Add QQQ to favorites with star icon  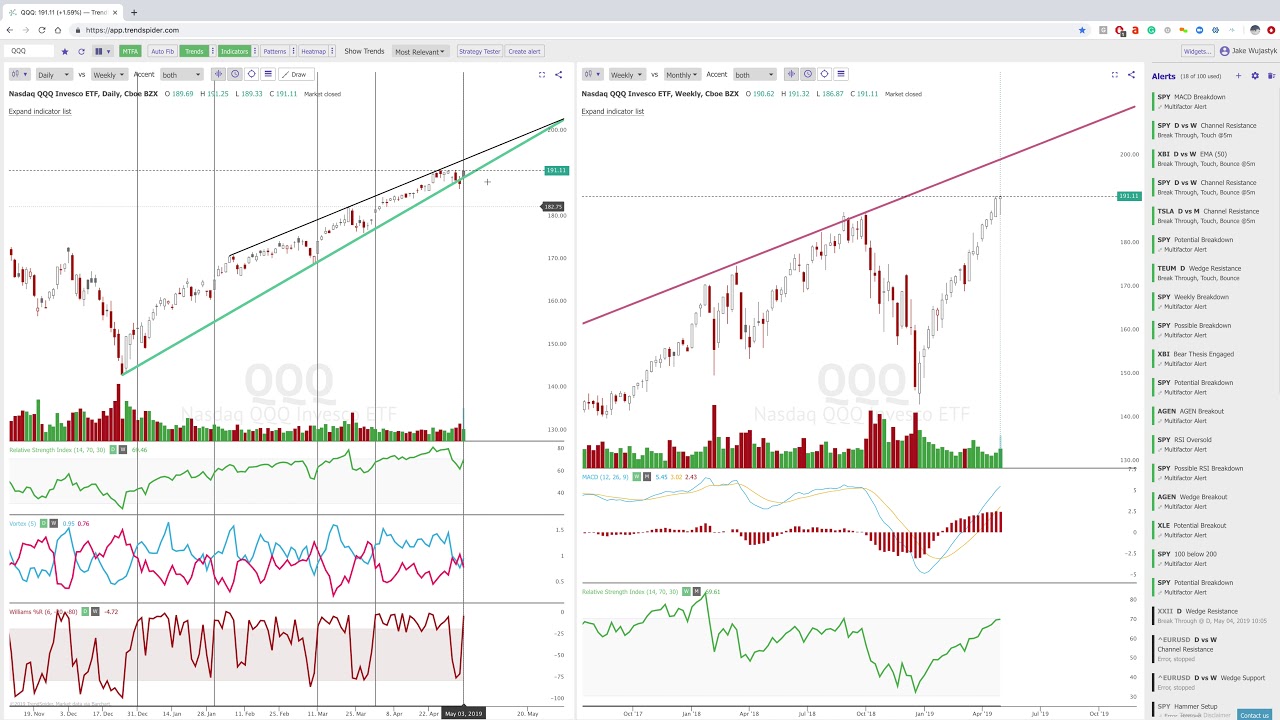(65, 51)
